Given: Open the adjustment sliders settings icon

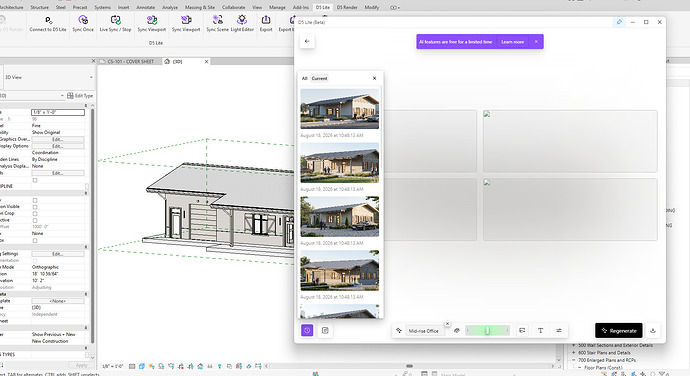Looking at the screenshot, I should point(559,331).
